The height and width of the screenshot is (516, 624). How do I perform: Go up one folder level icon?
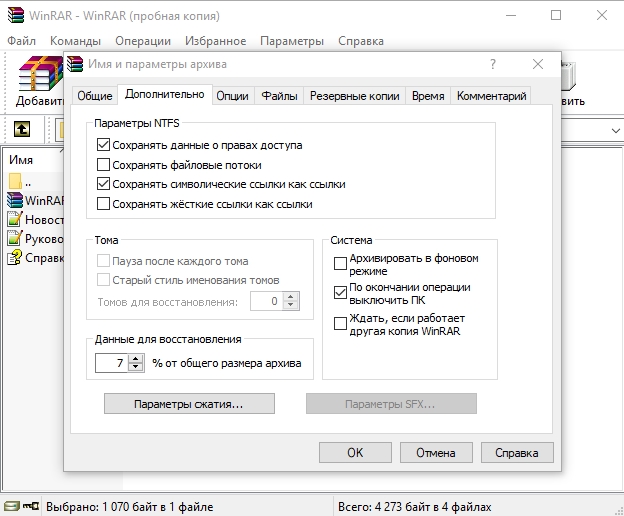(21, 129)
